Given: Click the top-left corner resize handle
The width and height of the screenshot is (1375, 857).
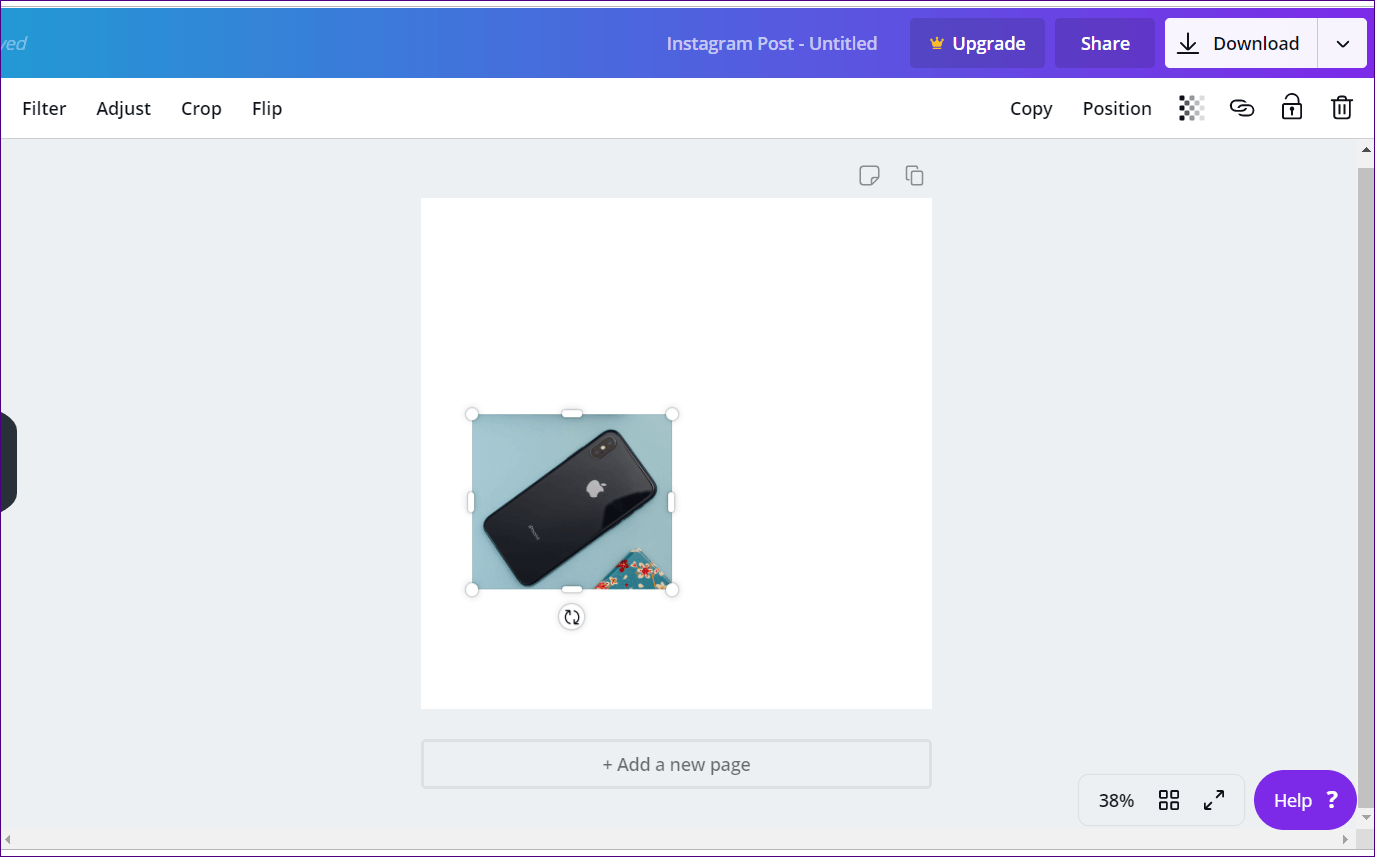Looking at the screenshot, I should (472, 414).
